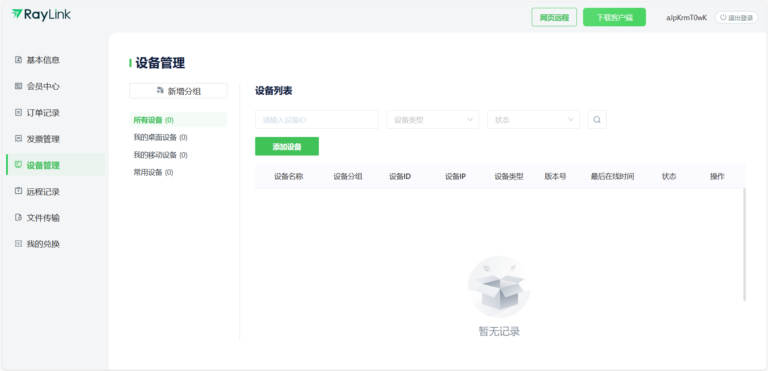Click the 设备类型 column header
Screen dimensions: 768x371
(509, 176)
